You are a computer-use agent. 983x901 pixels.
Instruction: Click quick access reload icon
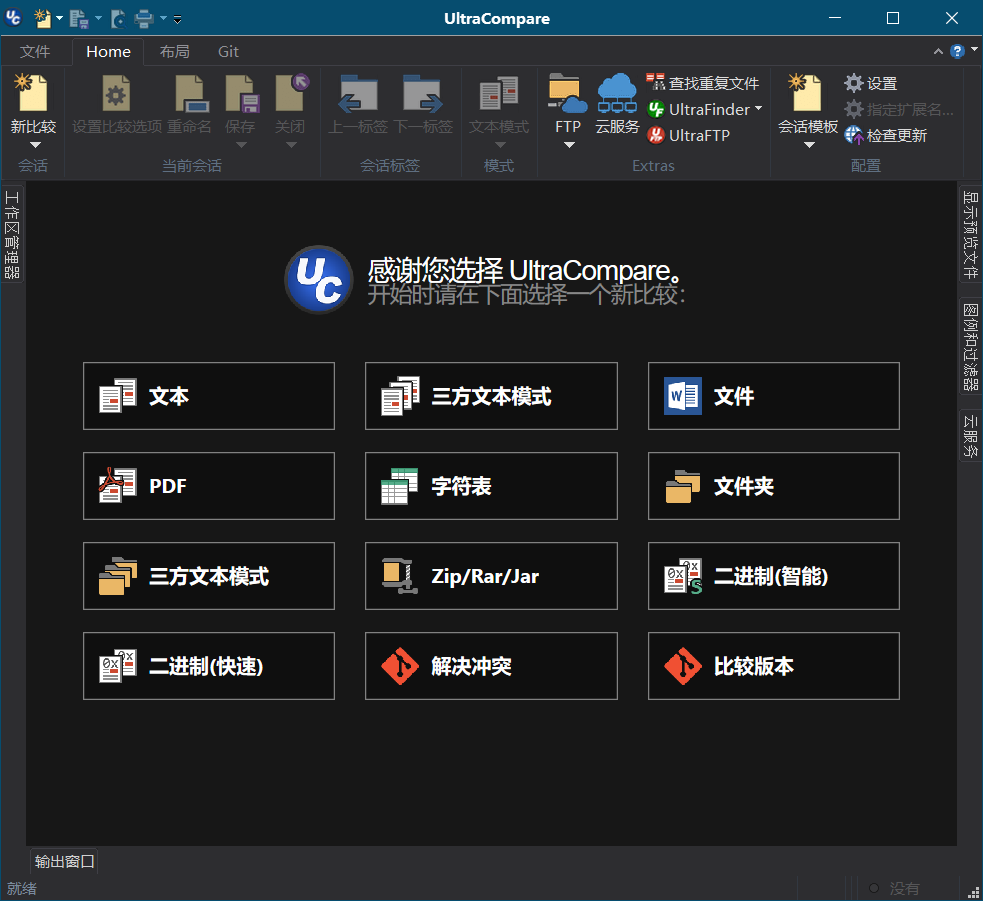(118, 19)
